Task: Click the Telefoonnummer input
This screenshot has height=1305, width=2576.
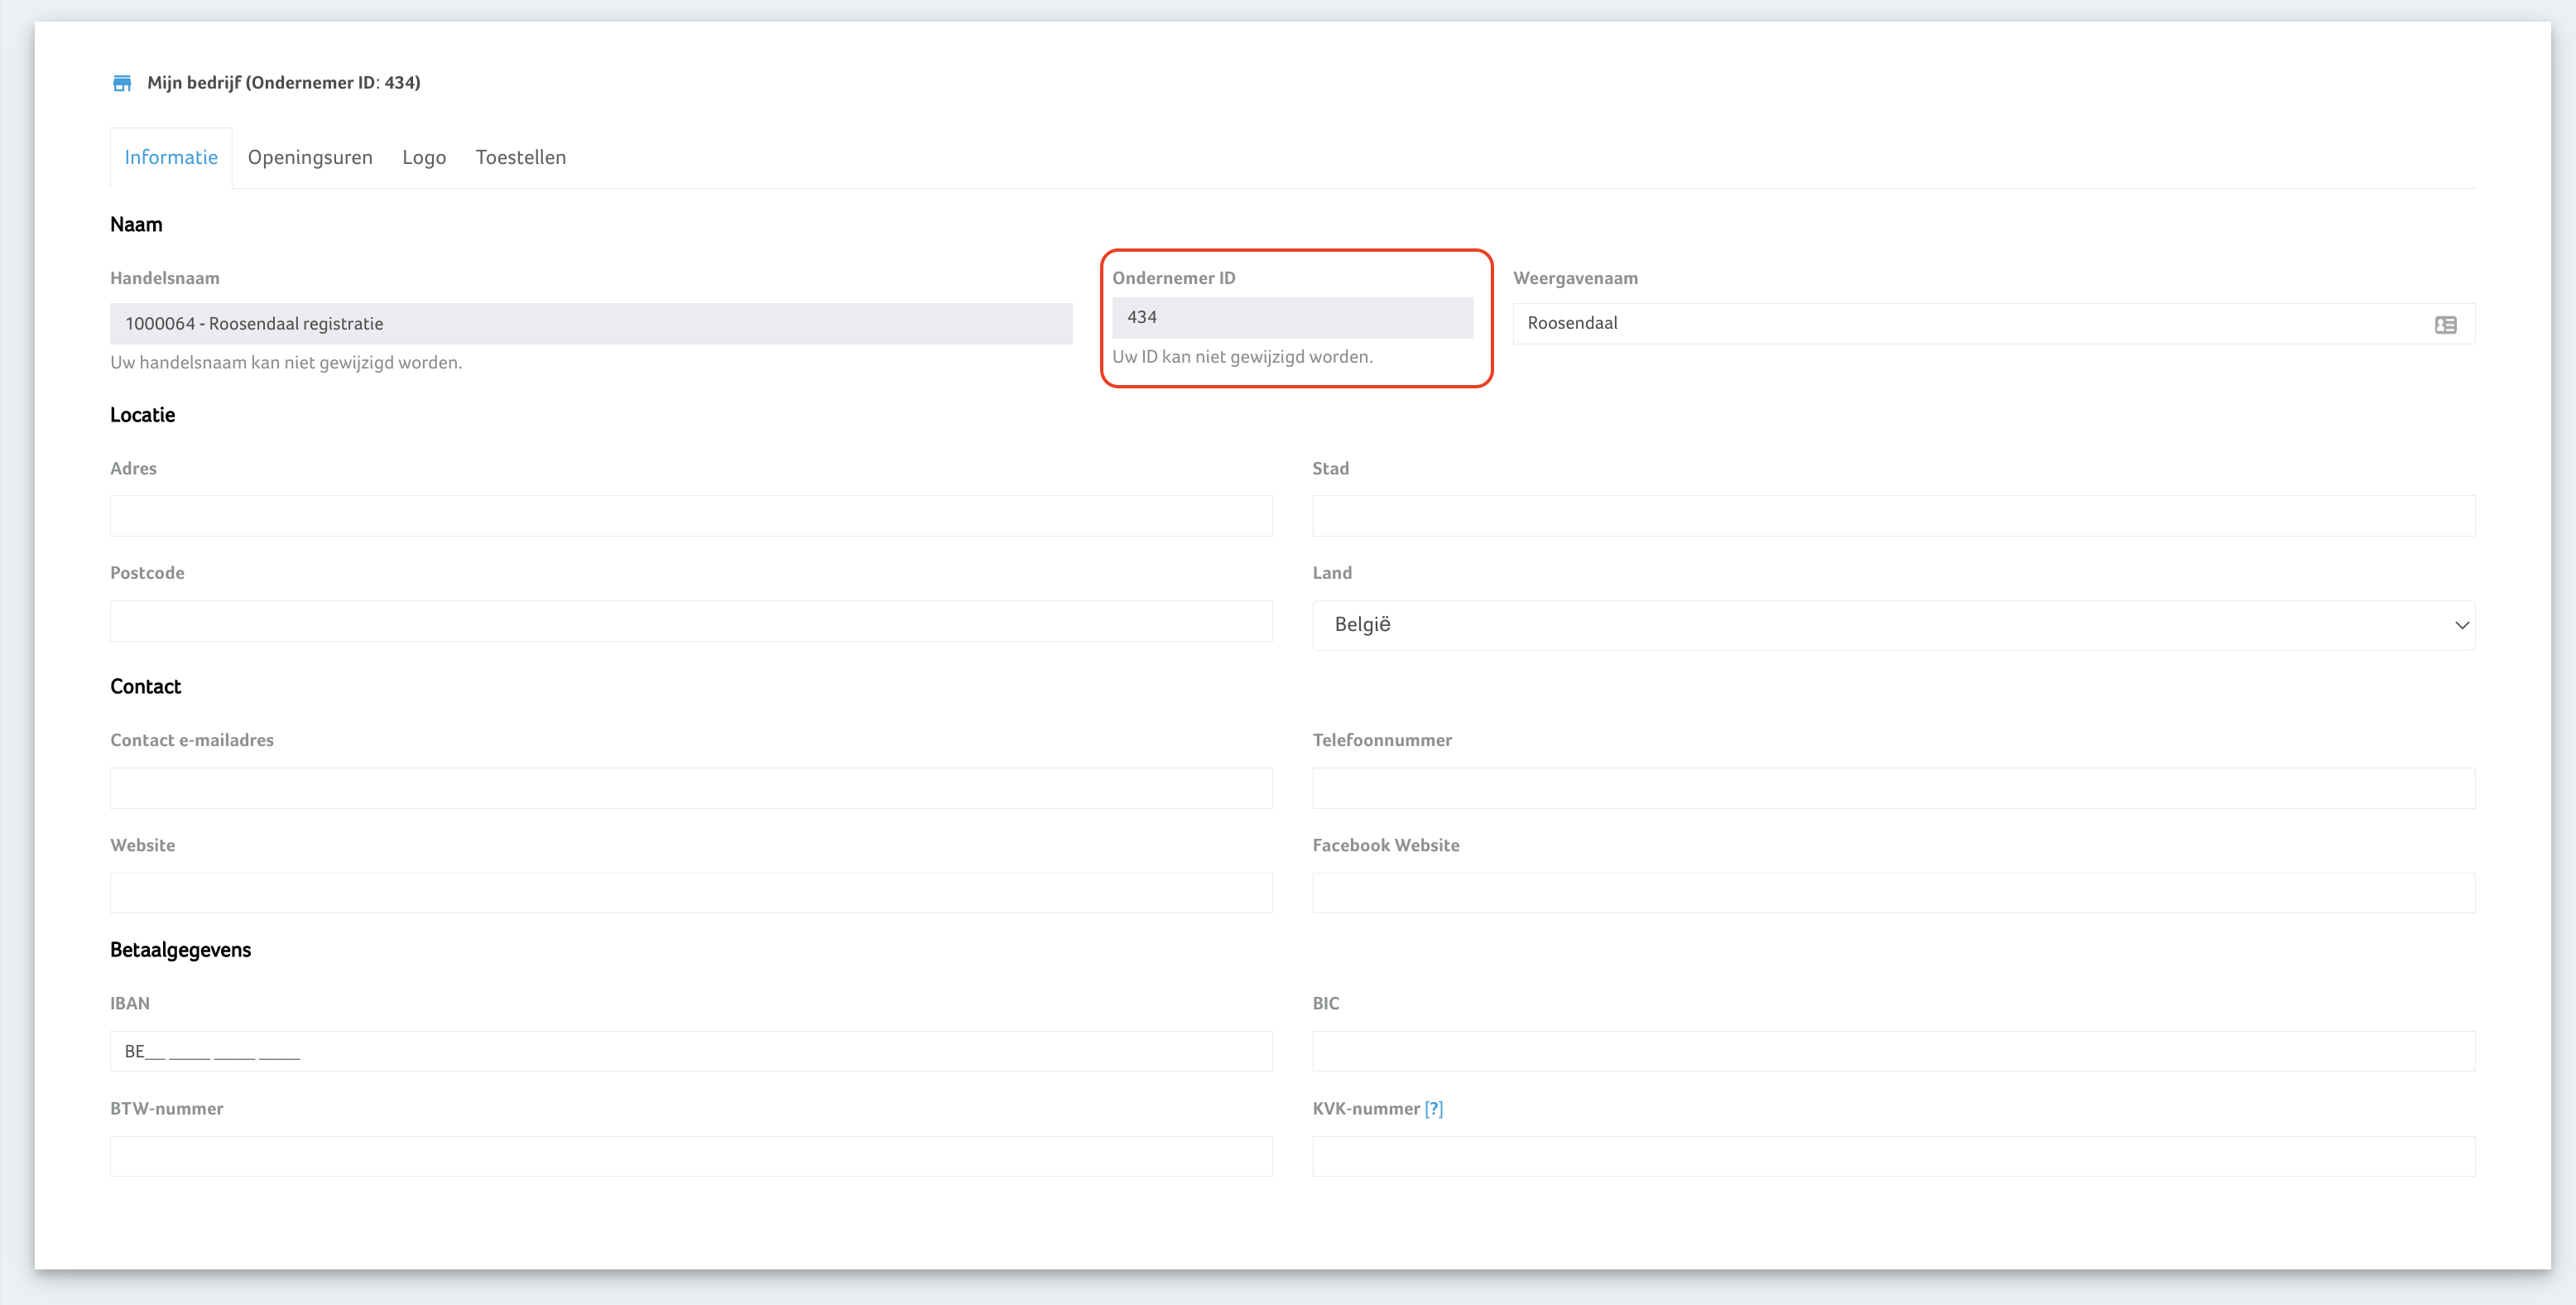Action: tap(1892, 788)
